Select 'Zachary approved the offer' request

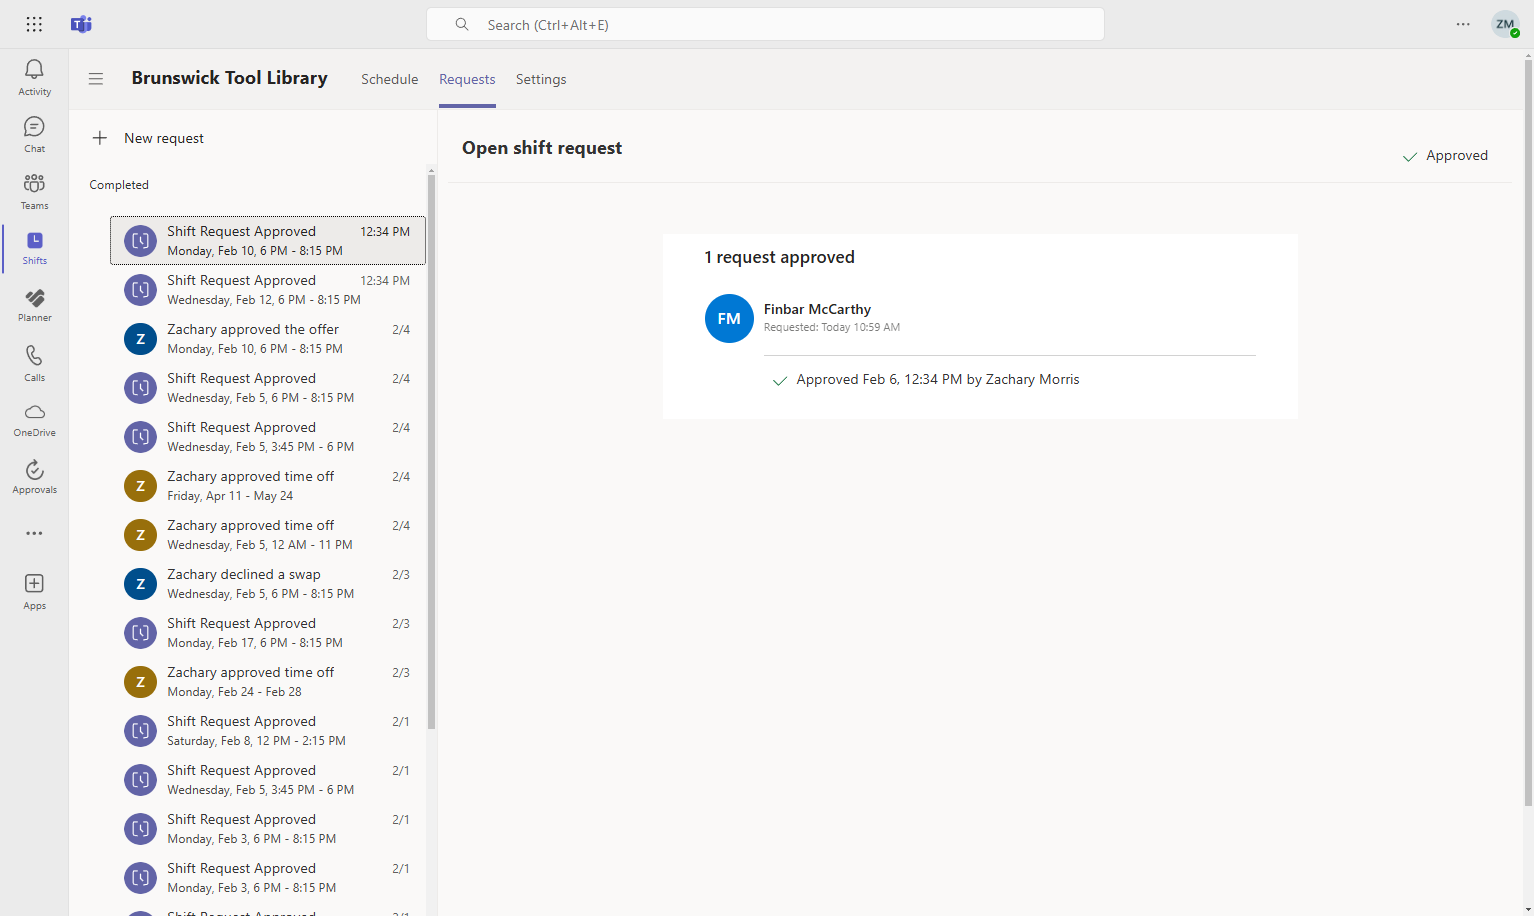(x=268, y=338)
